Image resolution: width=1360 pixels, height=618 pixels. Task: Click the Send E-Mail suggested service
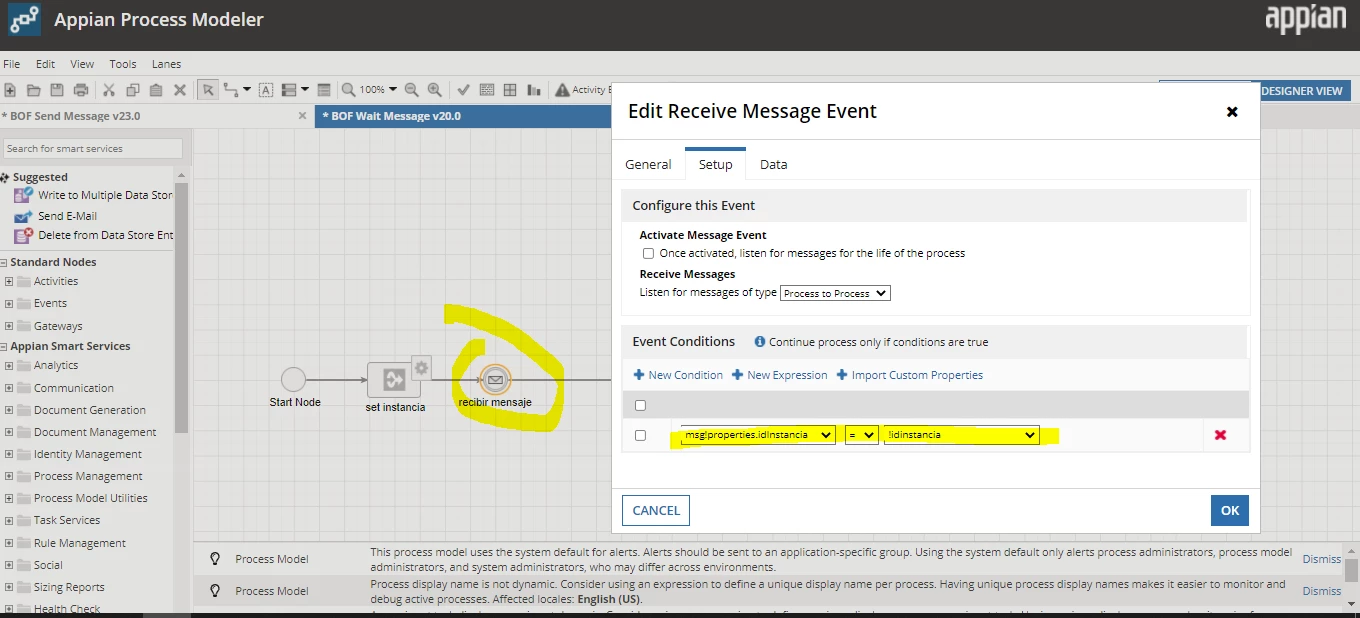point(67,215)
